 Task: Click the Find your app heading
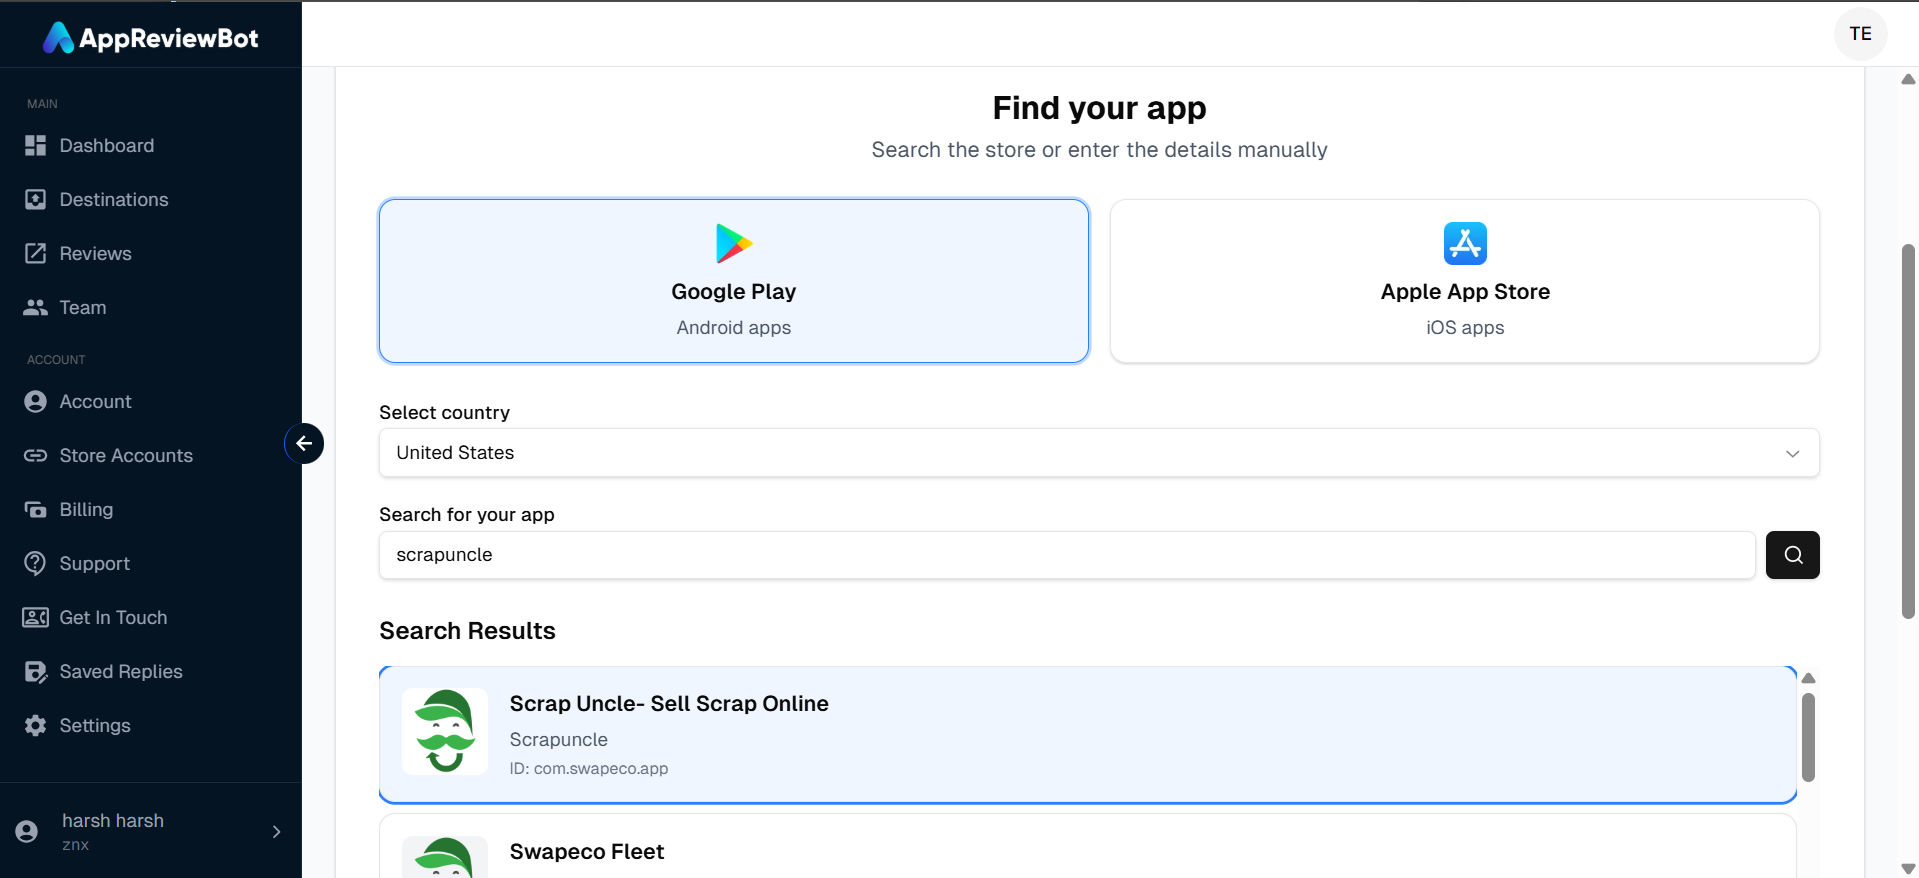pyautogui.click(x=1099, y=108)
